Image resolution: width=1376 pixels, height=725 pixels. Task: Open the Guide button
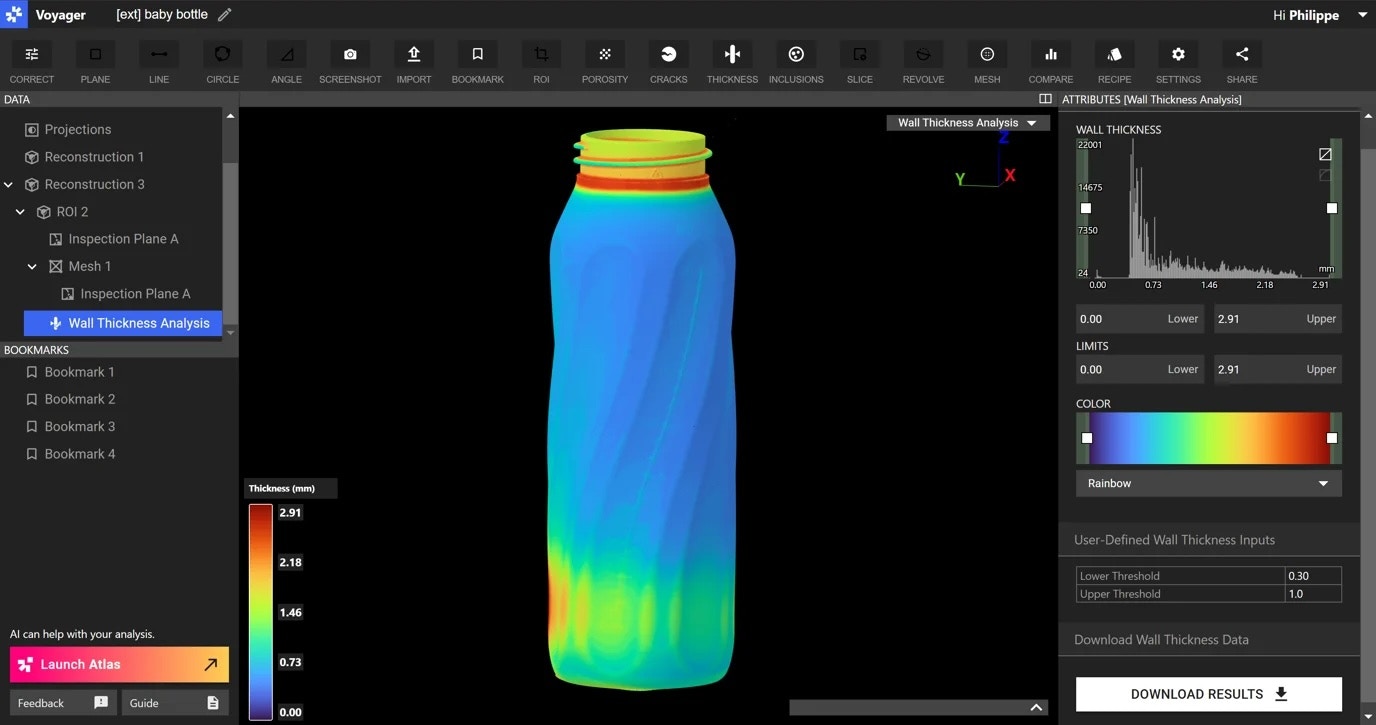coord(175,703)
